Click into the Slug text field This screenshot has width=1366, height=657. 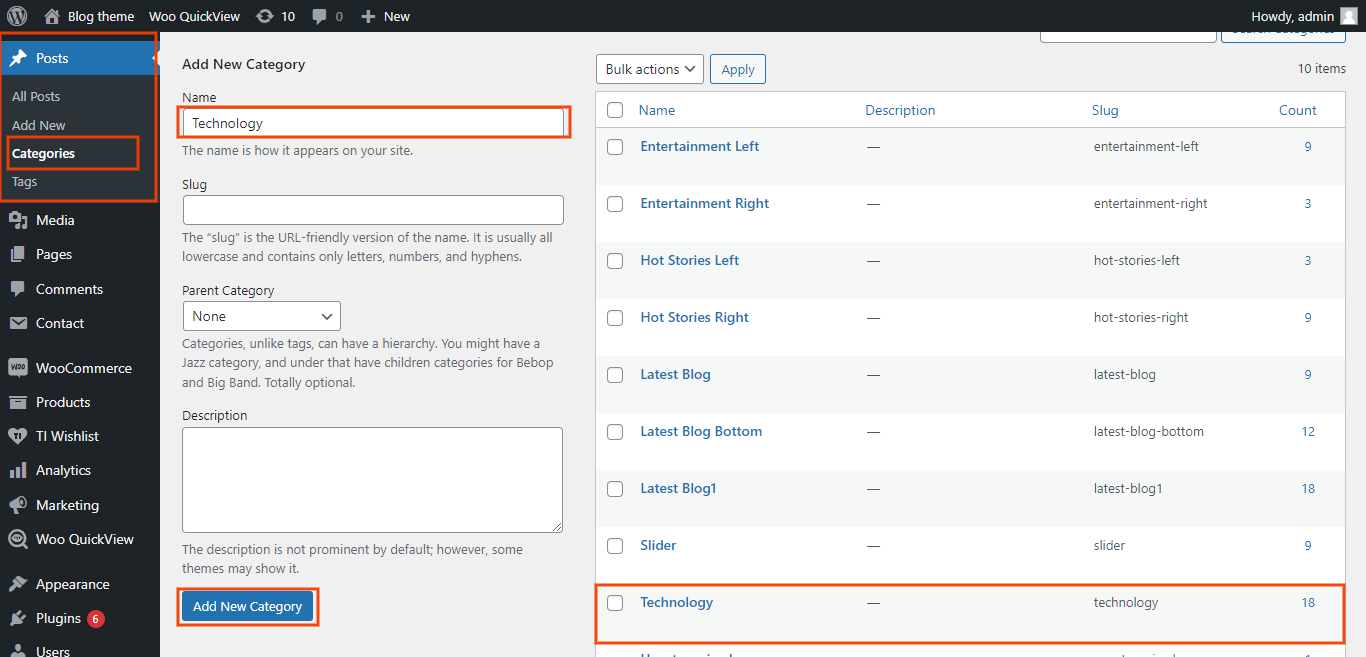pyautogui.click(x=373, y=210)
